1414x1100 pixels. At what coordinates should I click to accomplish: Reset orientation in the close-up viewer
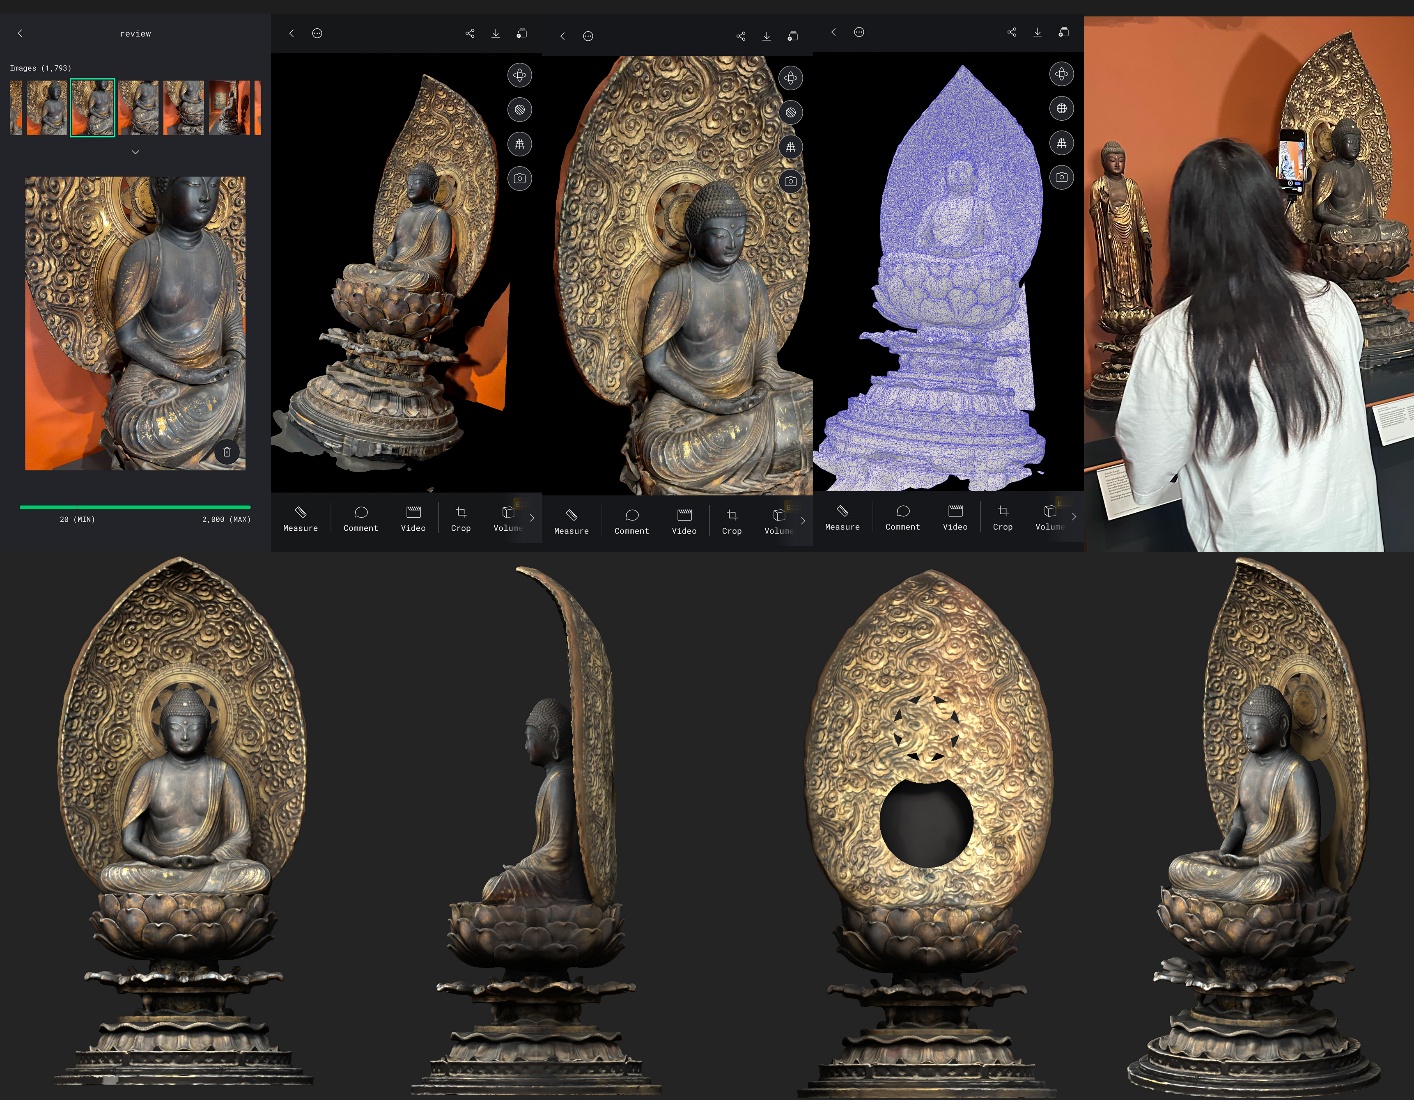pyautogui.click(x=790, y=78)
